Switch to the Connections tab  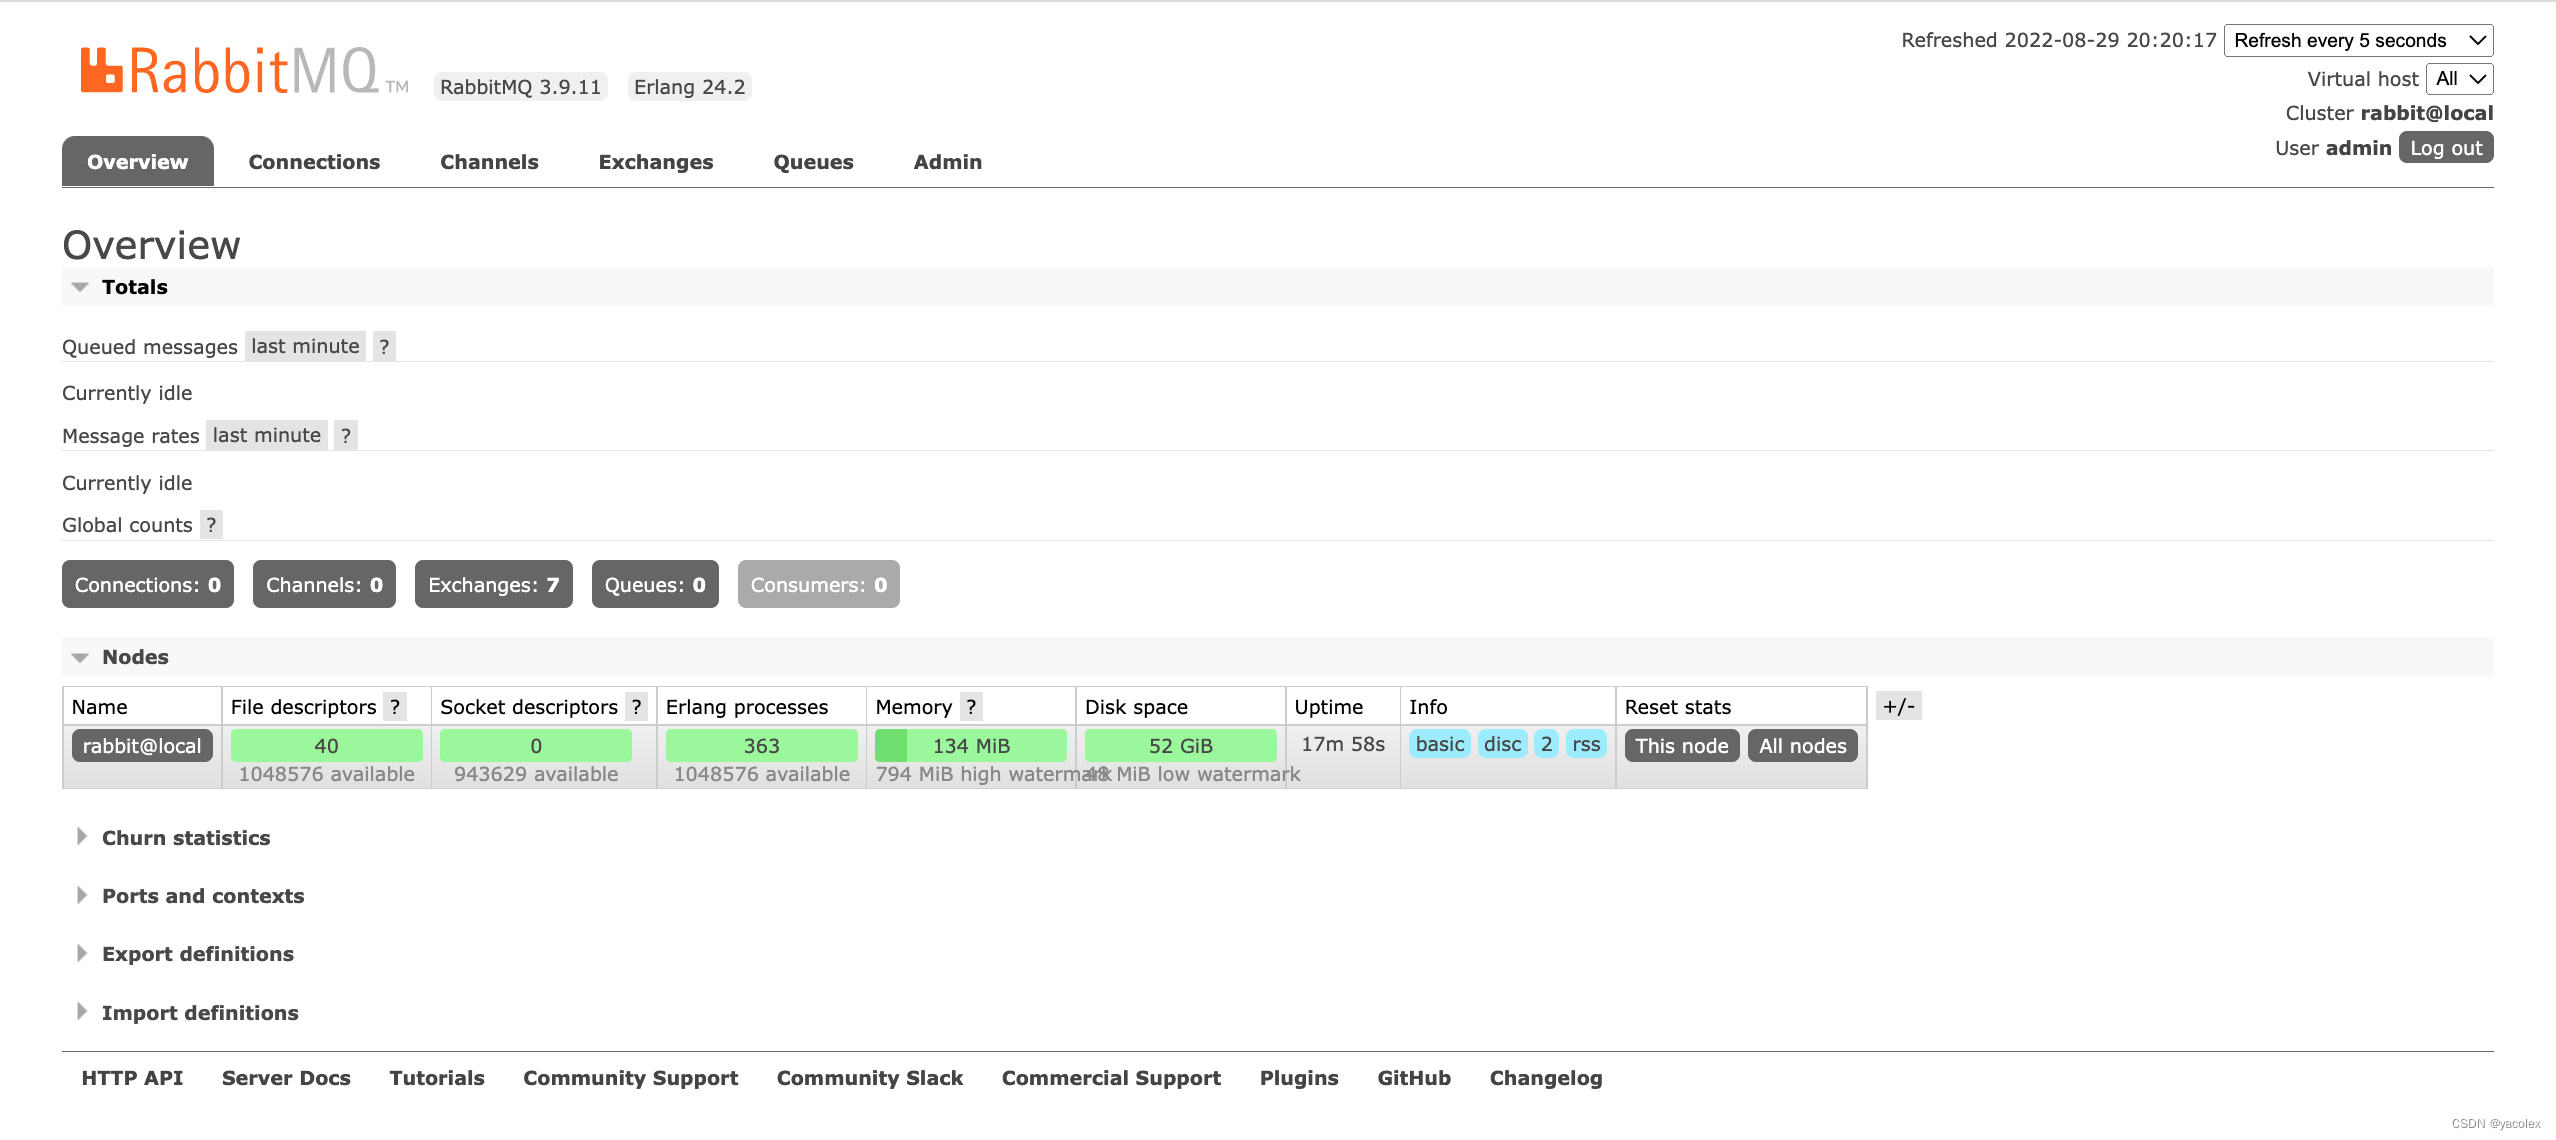click(x=314, y=162)
